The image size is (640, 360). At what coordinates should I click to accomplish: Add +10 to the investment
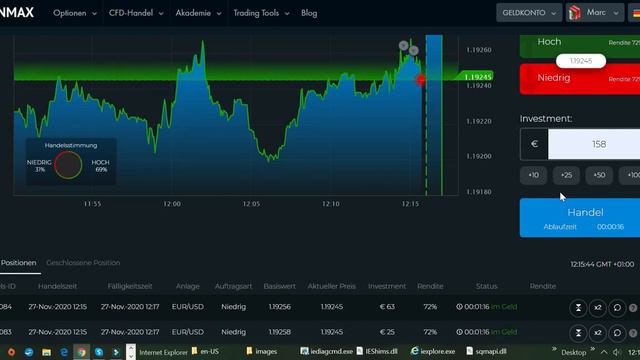(533, 175)
